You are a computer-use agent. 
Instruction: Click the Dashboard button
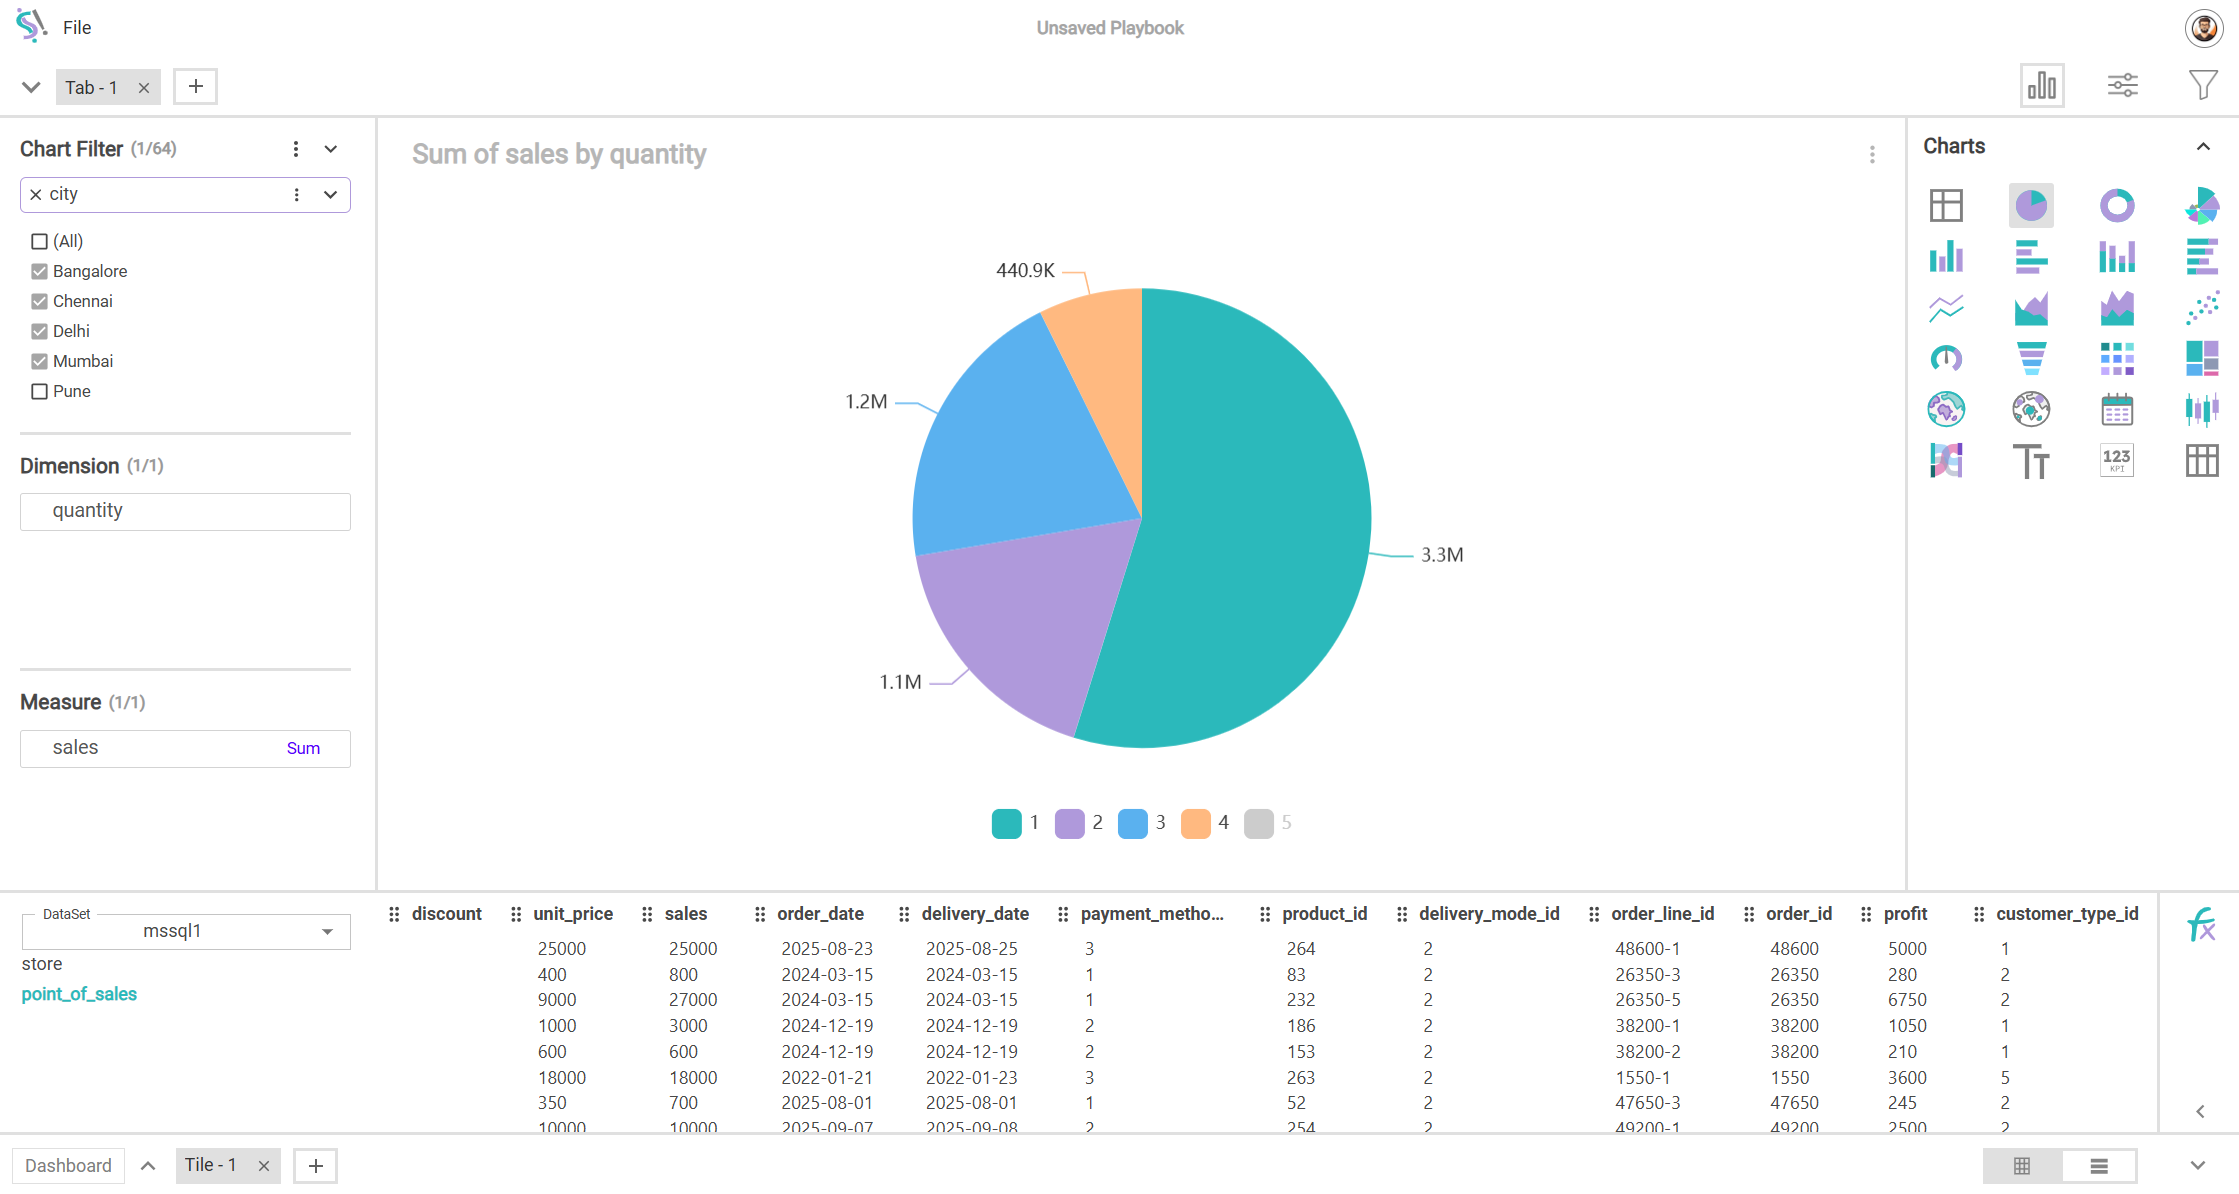[68, 1166]
